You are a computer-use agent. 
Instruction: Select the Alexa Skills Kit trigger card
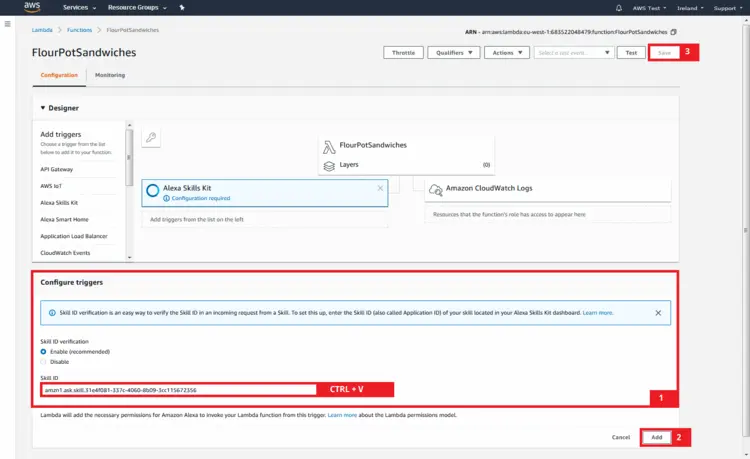[265, 193]
